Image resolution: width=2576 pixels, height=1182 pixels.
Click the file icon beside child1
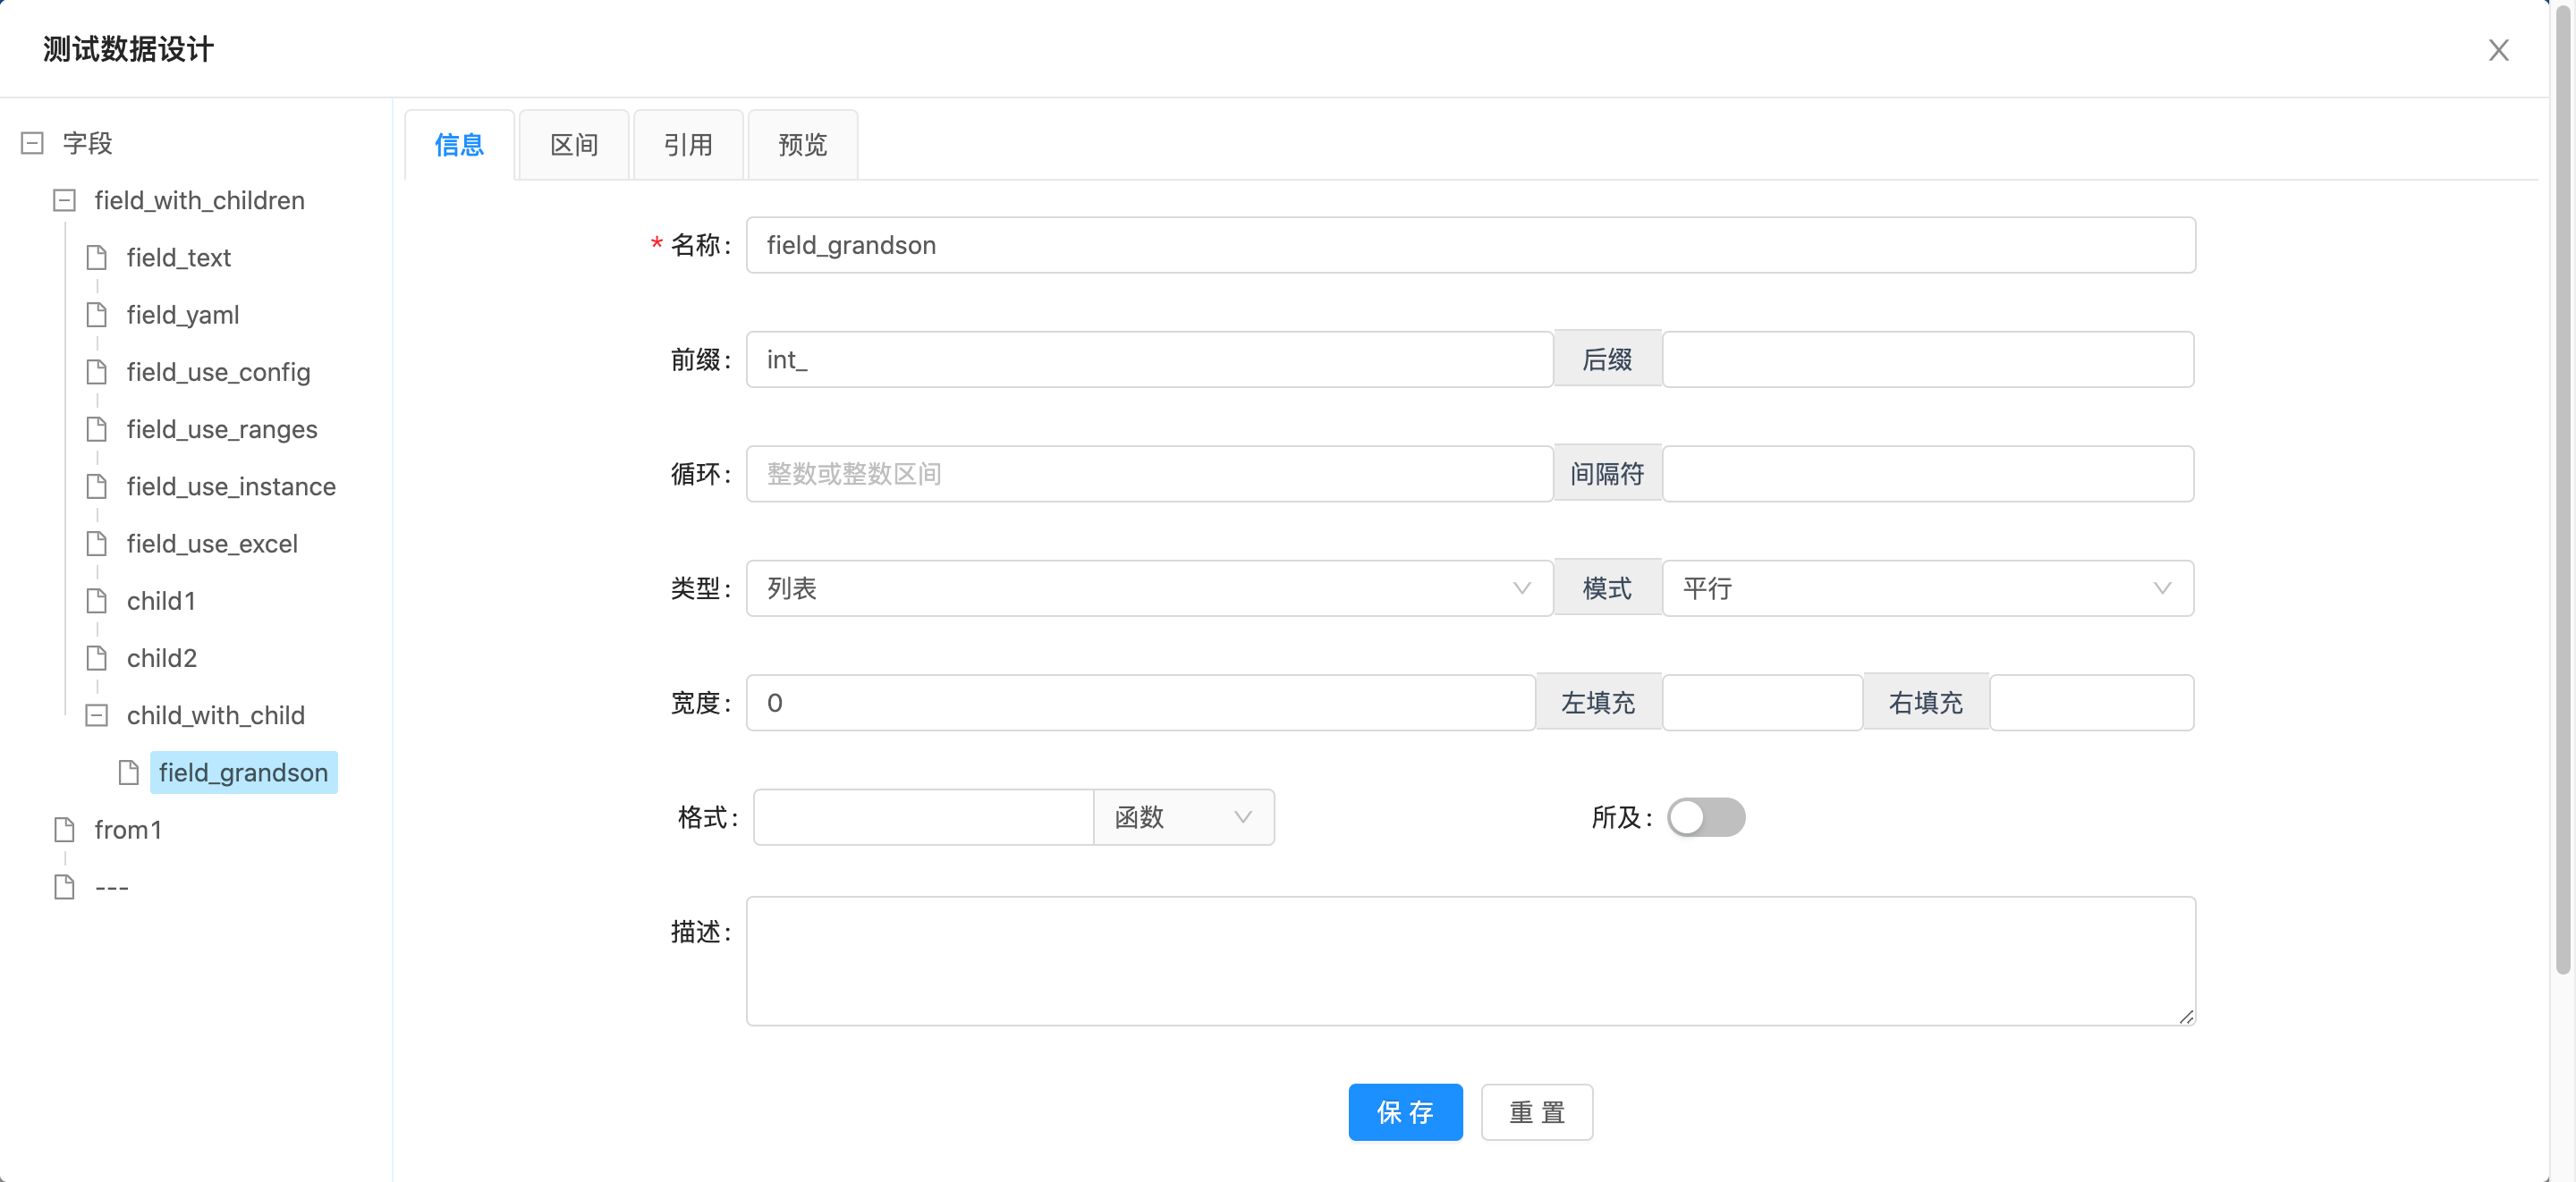97,601
